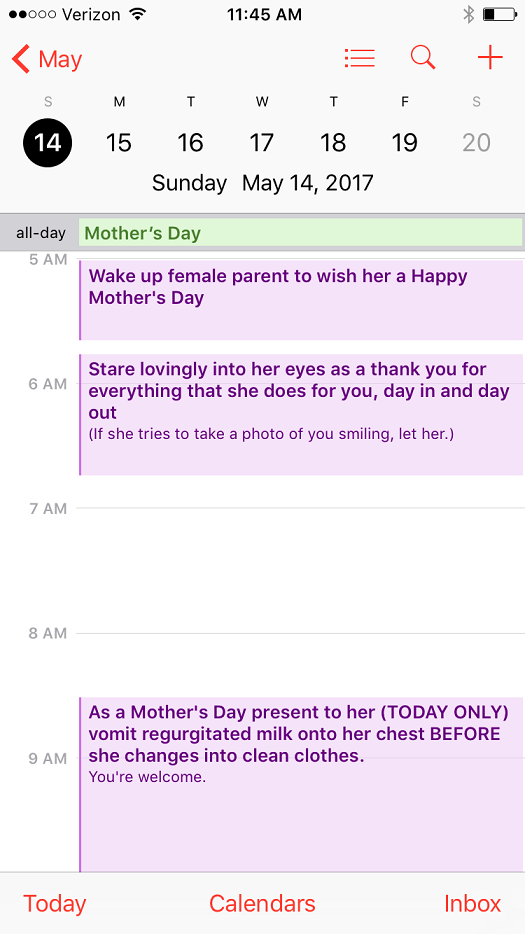Open the Inbox in bottom bar
This screenshot has height=934, width=525.
tap(473, 904)
